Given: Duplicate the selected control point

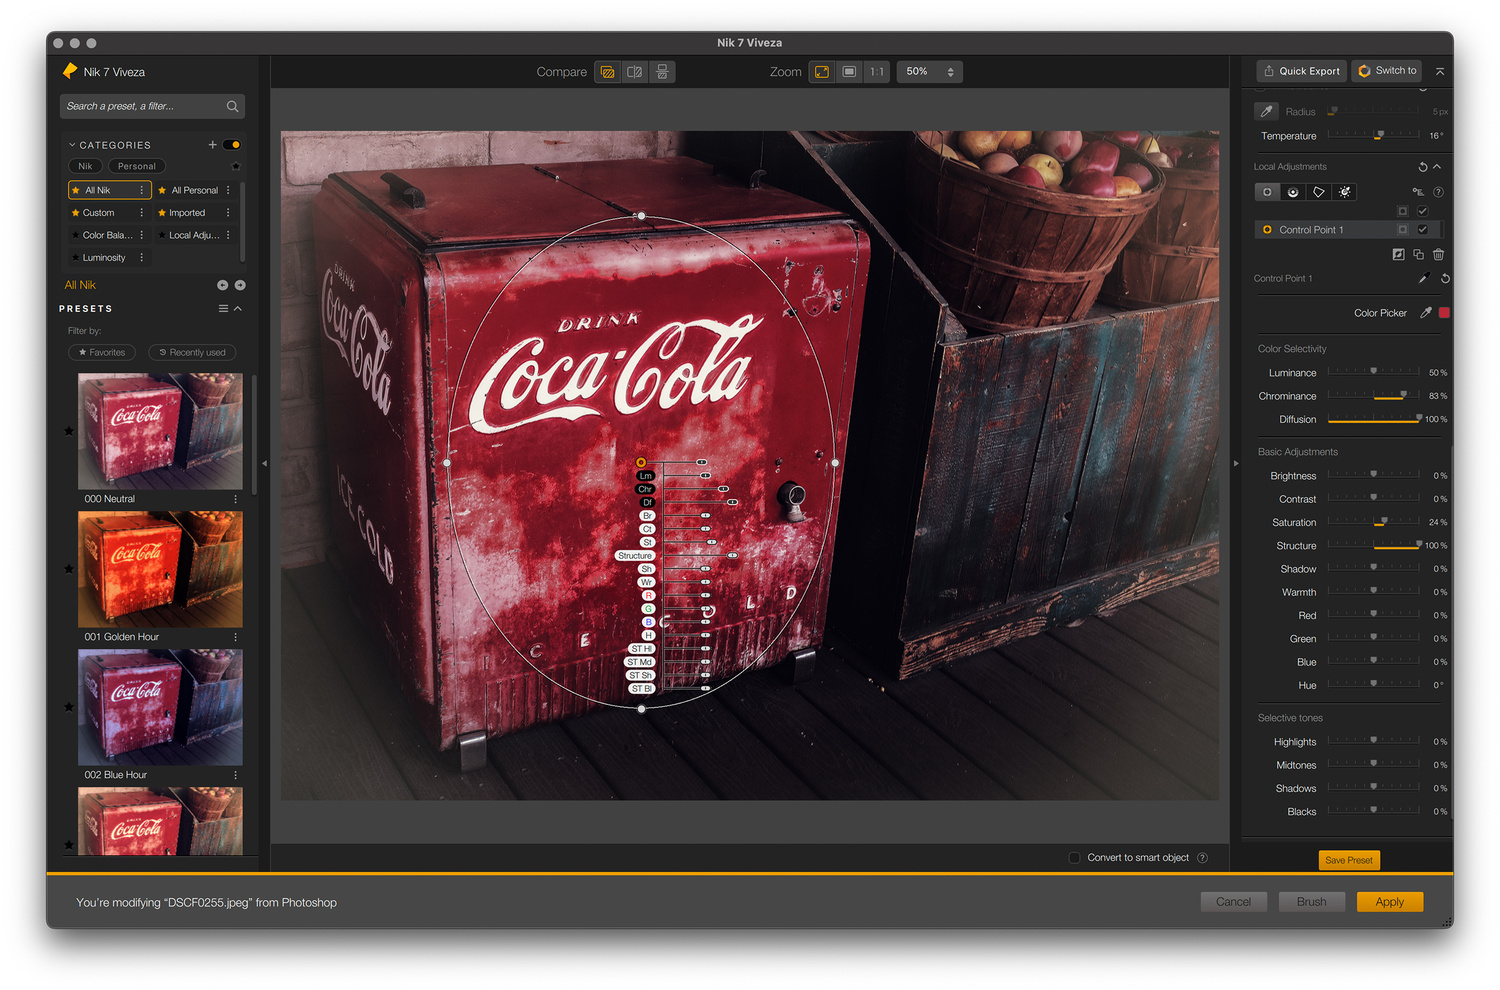Looking at the screenshot, I should point(1418,255).
